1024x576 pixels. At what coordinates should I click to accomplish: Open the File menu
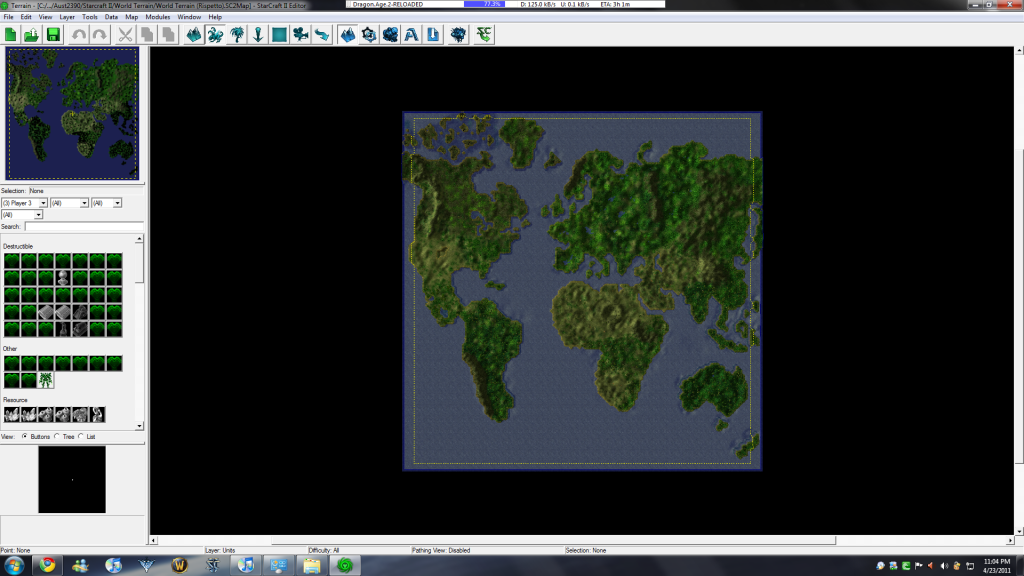pos(8,17)
